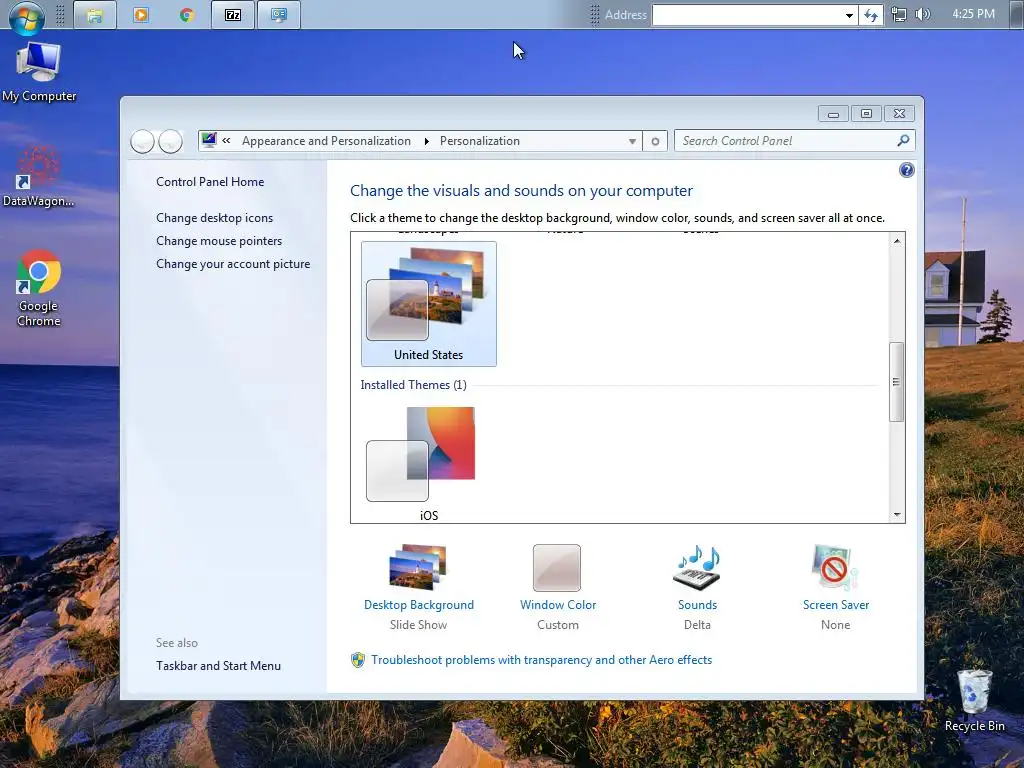Click into the taskbar Address field
This screenshot has height=768, width=1024.
[x=747, y=15]
